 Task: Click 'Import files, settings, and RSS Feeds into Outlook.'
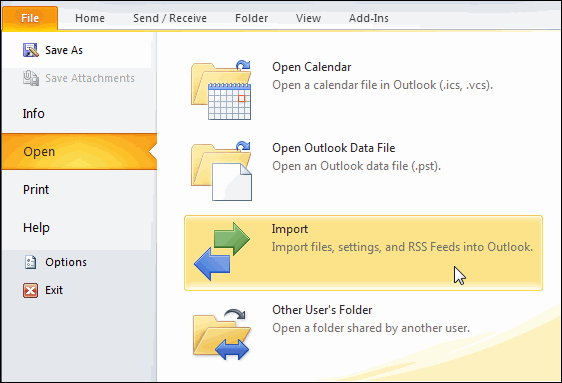click(x=402, y=247)
